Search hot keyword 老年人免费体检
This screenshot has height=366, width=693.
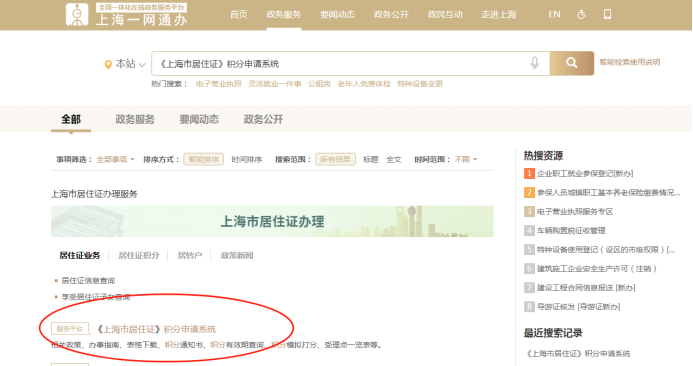click(x=364, y=84)
